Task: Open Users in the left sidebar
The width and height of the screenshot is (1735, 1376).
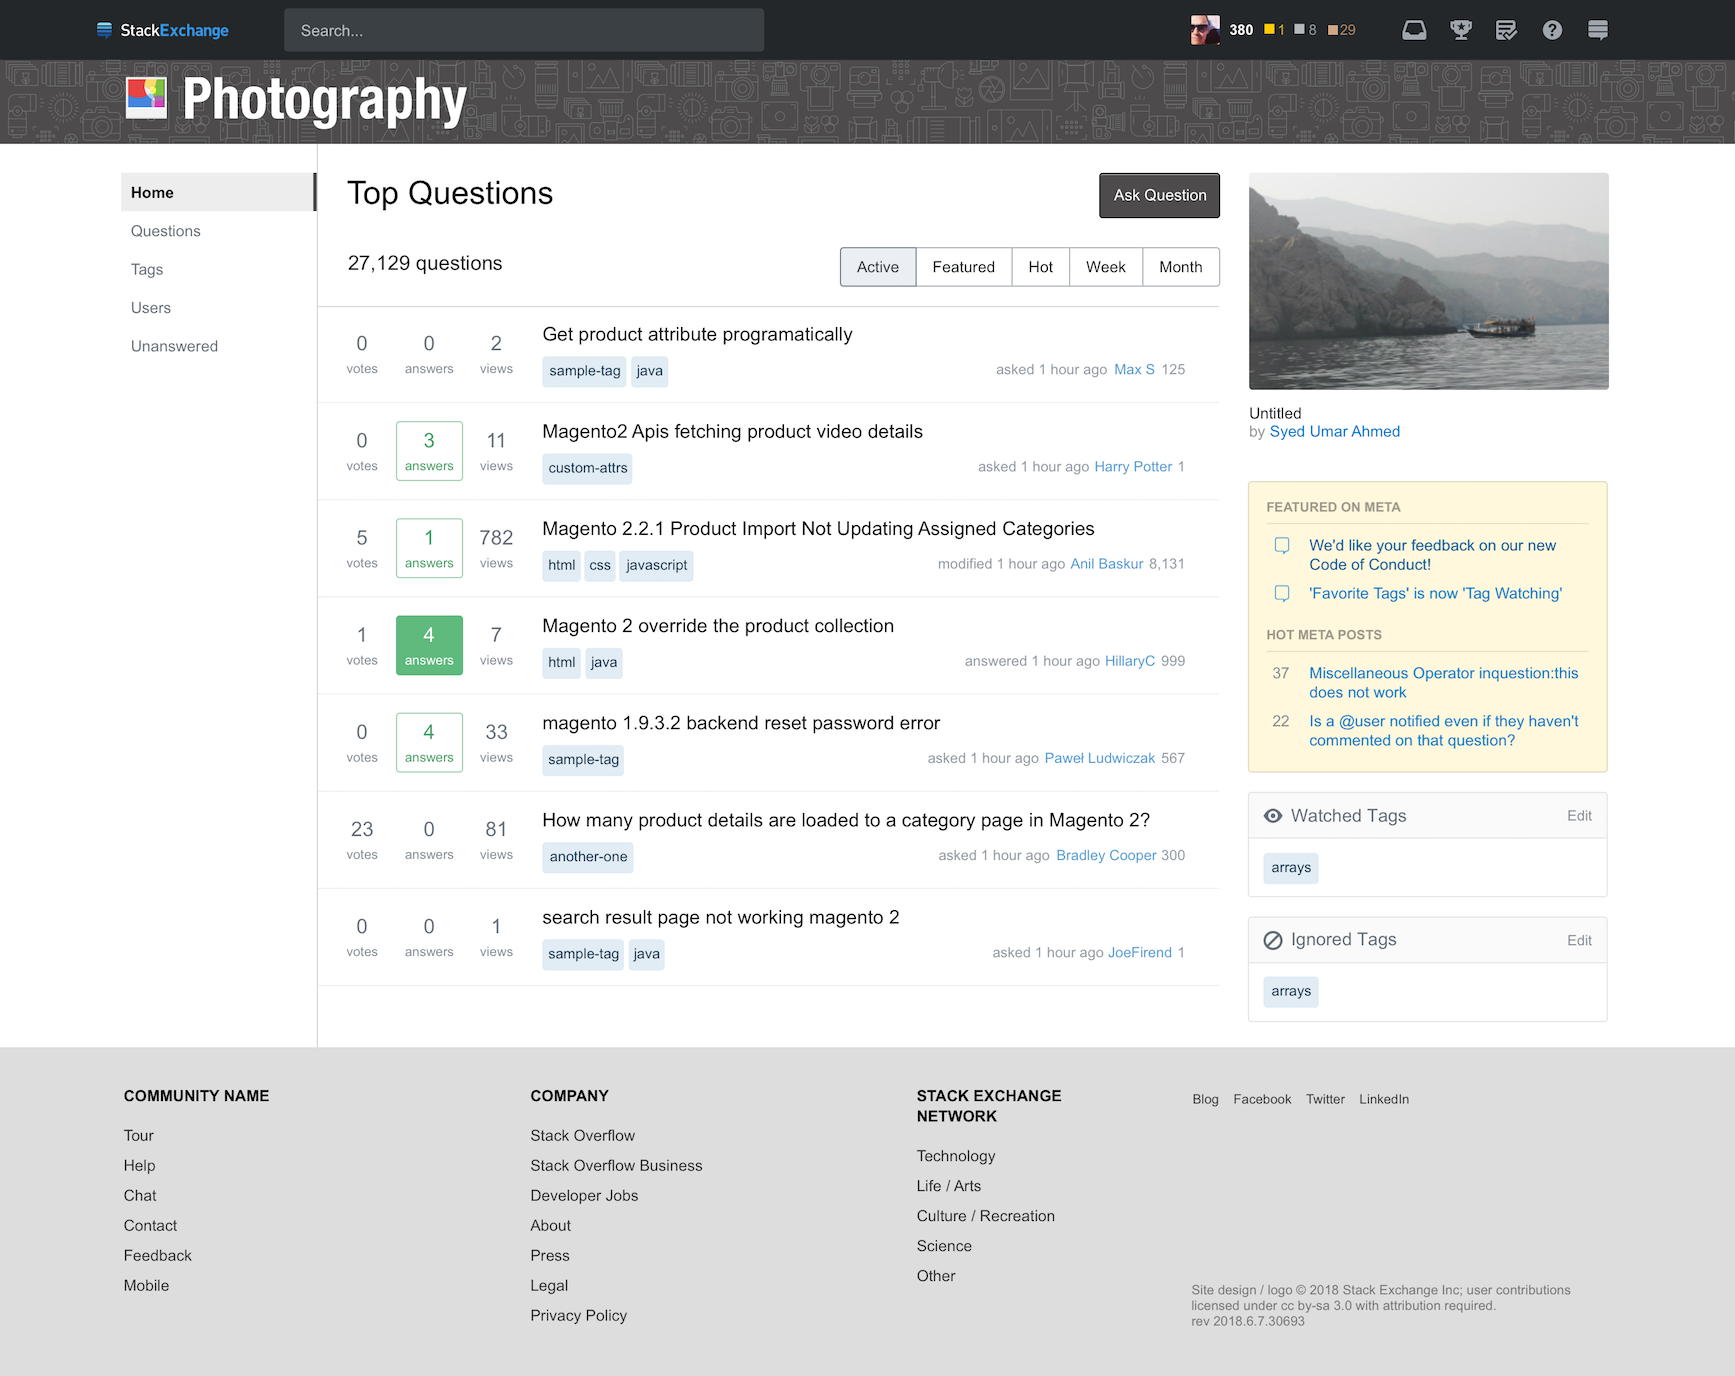Action: pos(151,308)
